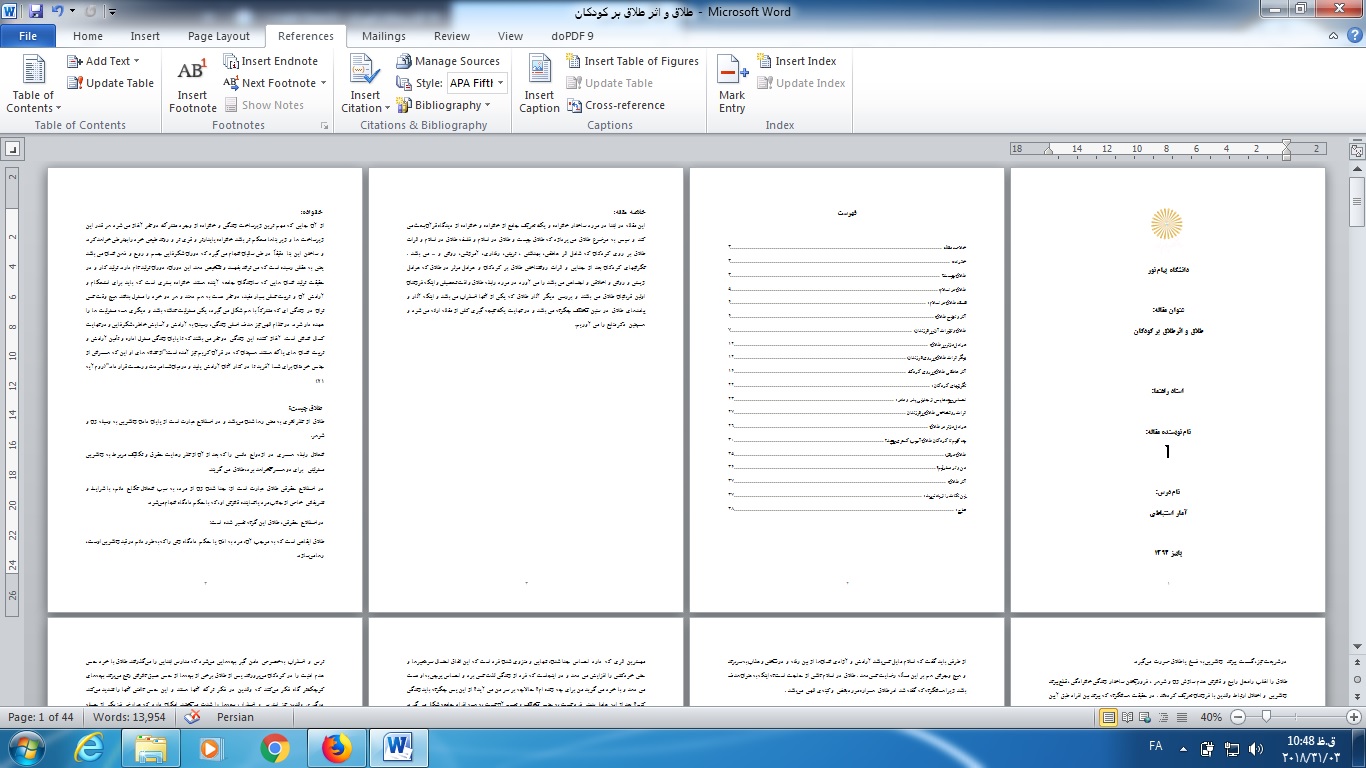Open the File menu tab
Viewport: 1366px width, 768px height.
pyautogui.click(x=28, y=36)
